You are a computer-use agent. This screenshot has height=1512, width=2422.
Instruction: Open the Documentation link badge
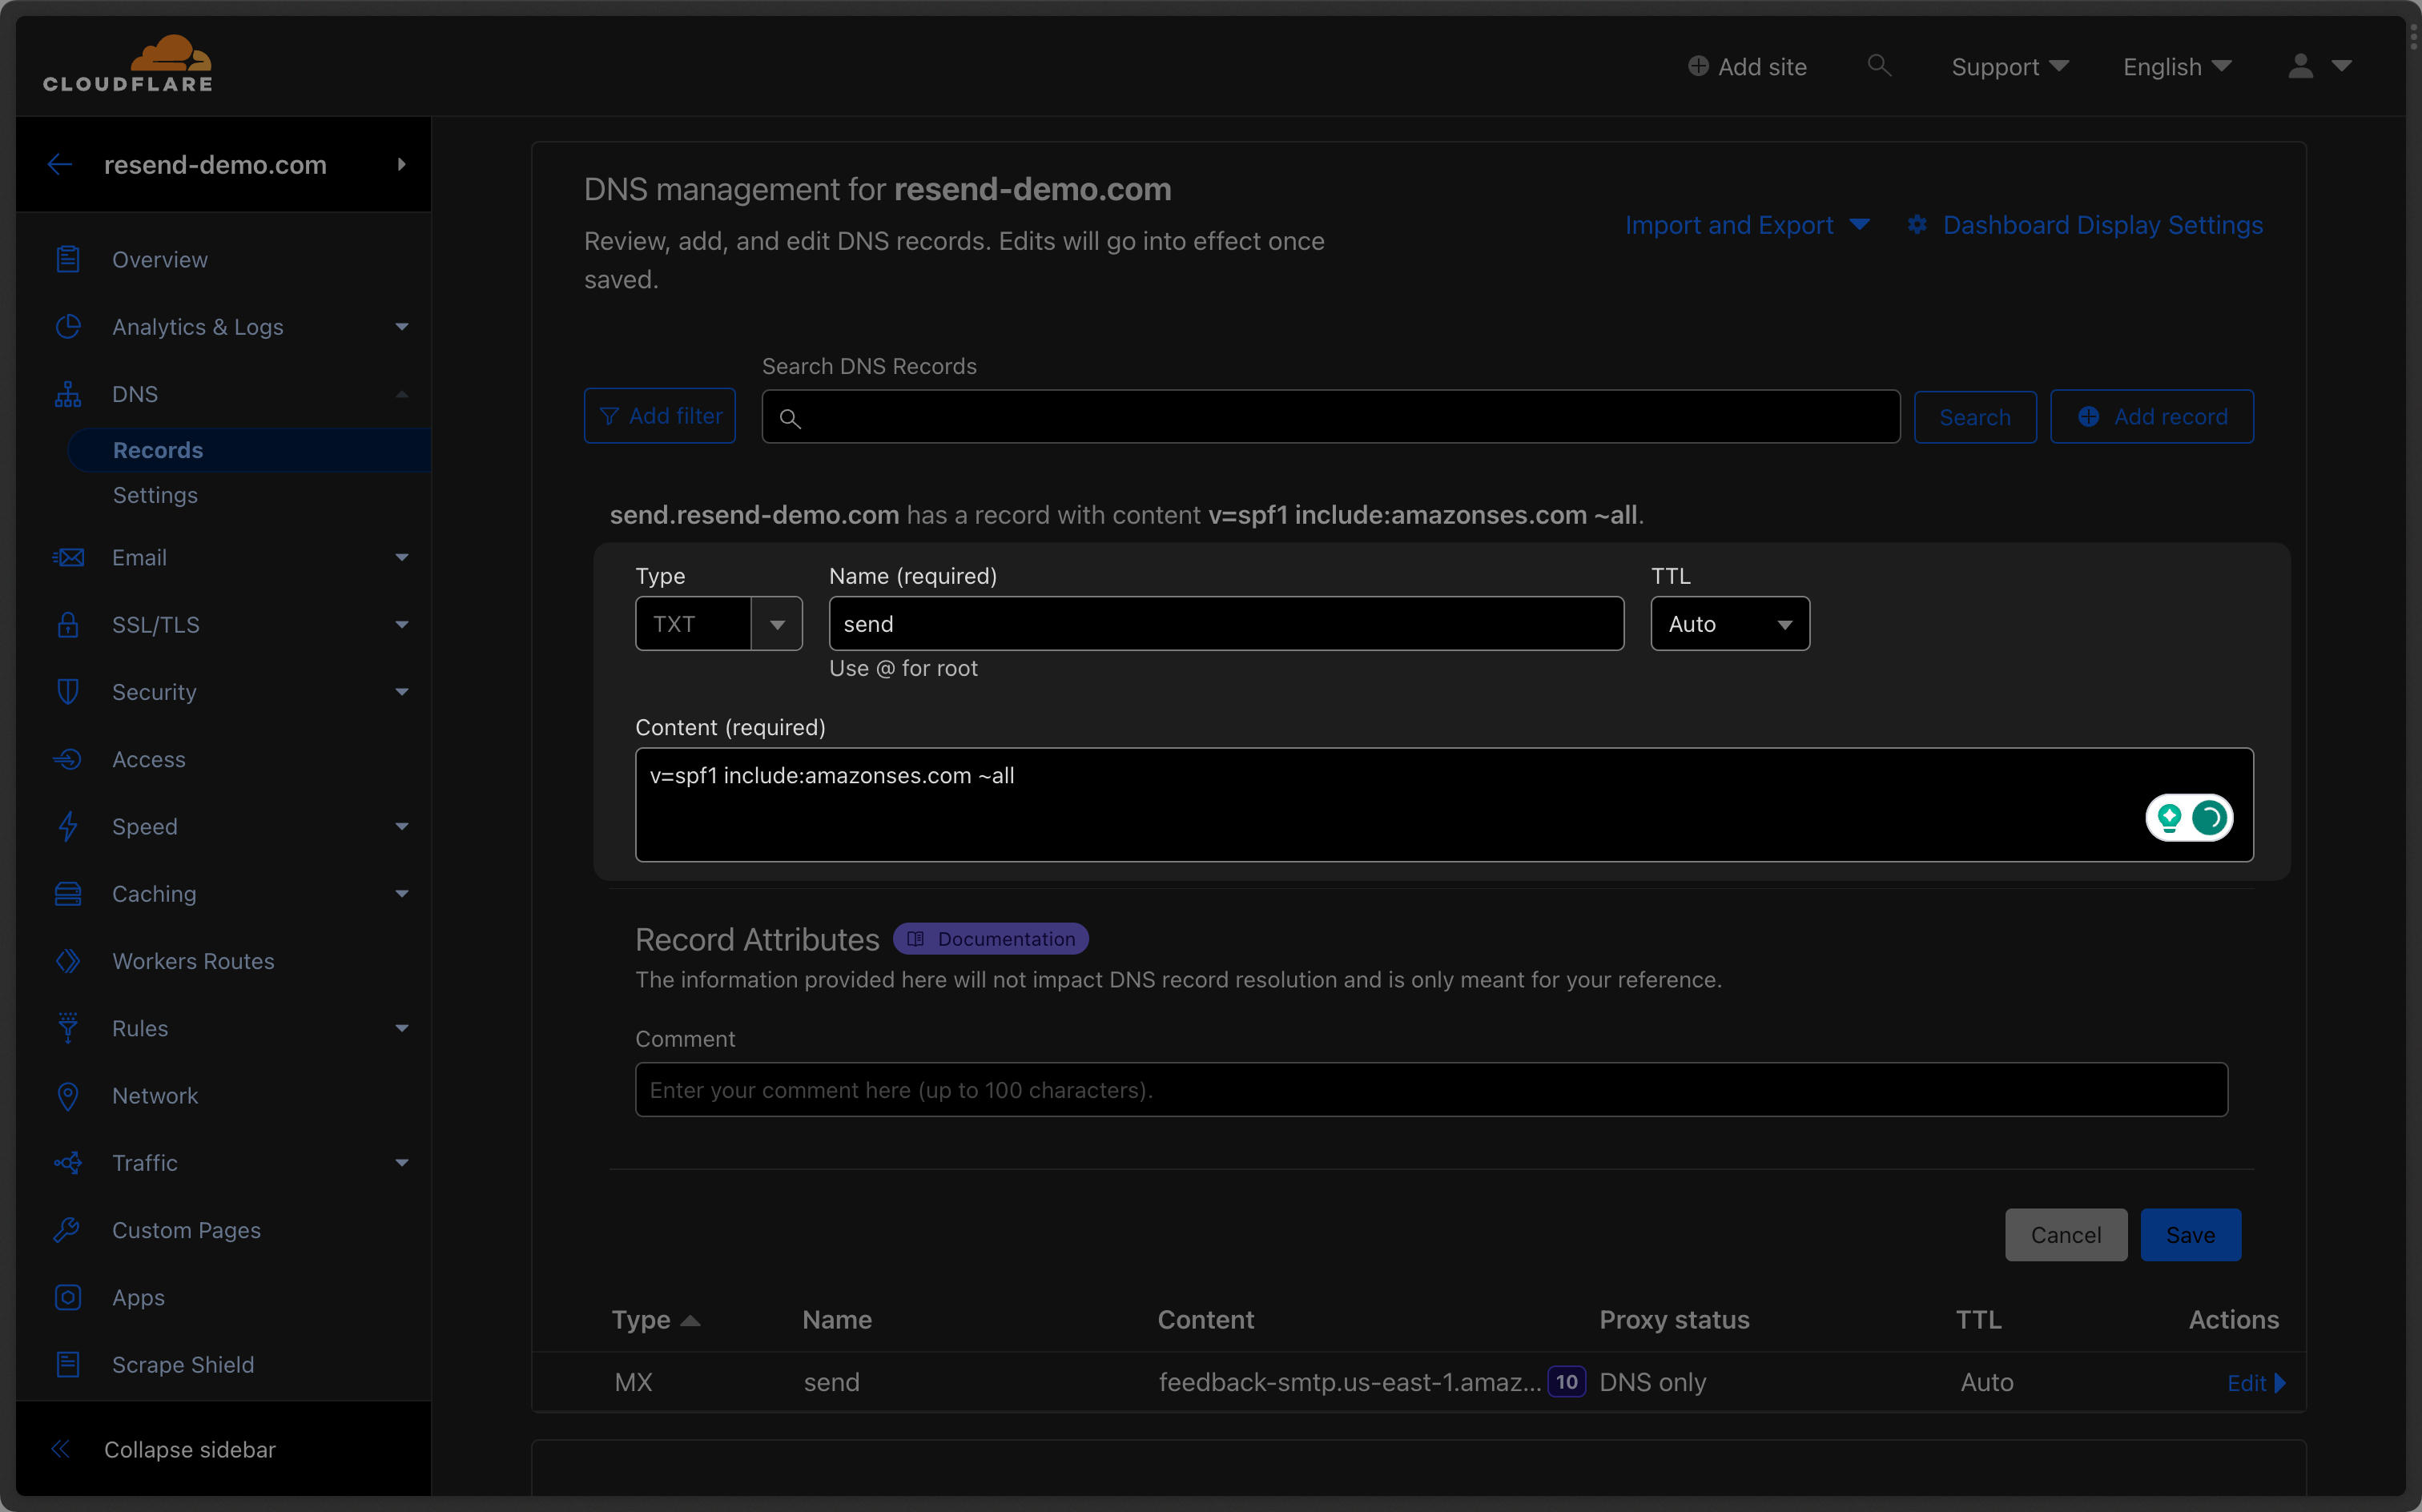point(991,939)
